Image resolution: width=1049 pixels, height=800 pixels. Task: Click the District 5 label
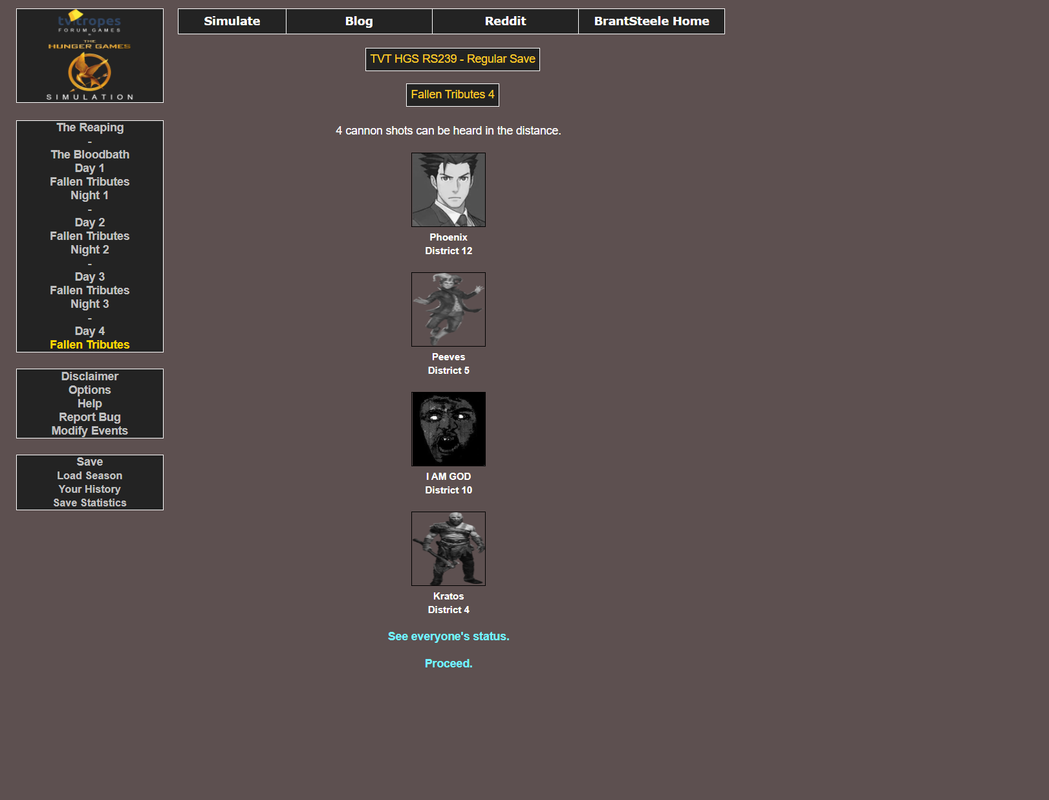point(448,371)
